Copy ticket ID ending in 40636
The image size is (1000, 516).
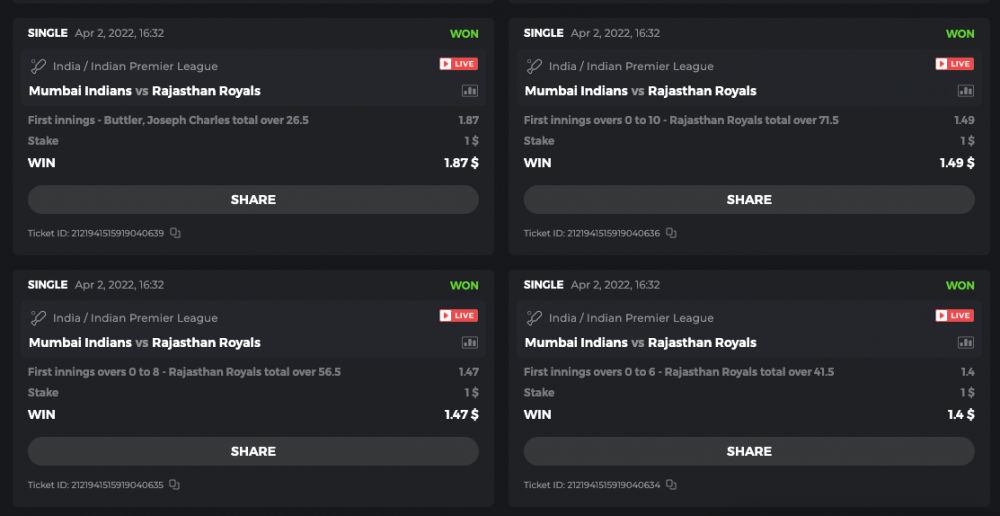click(x=671, y=233)
